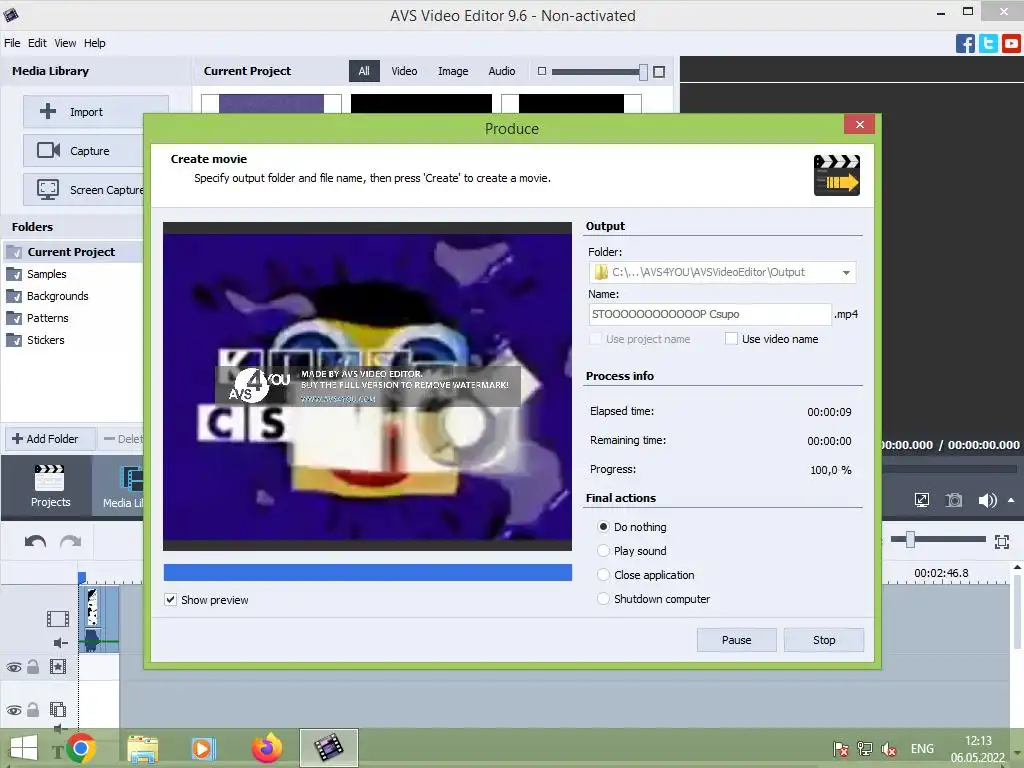Select the Play sound final action

603,551
